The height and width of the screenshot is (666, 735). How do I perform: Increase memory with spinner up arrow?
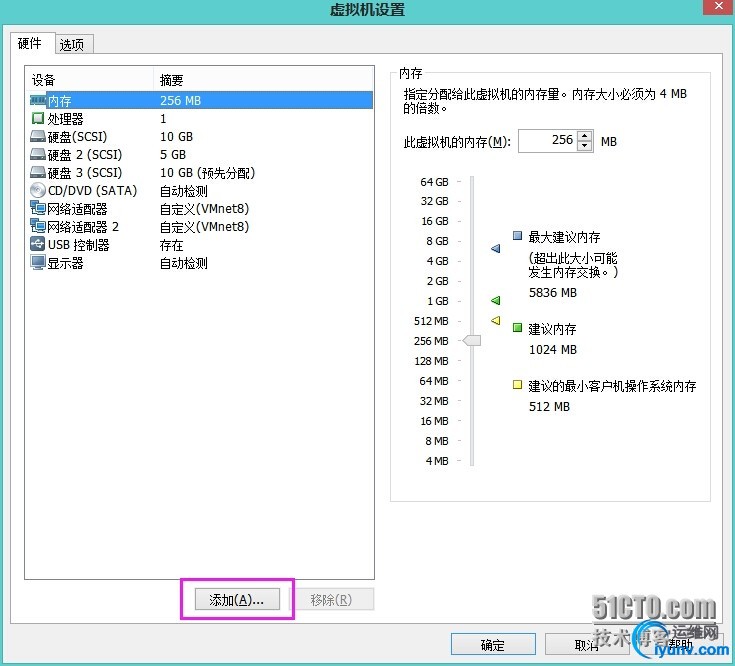585,135
